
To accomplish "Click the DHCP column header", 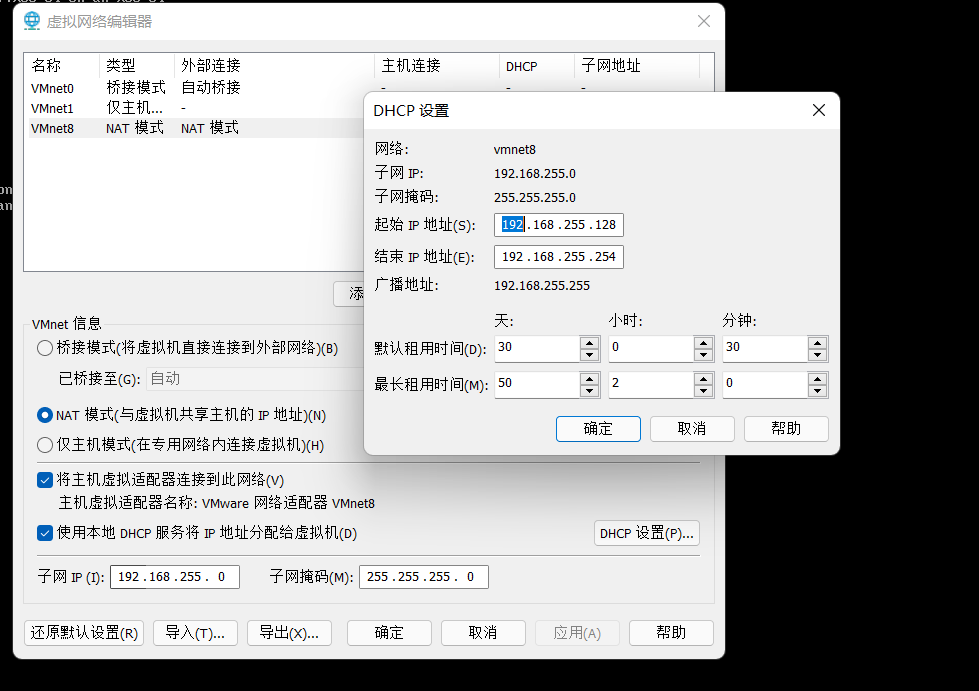I will click(x=537, y=66).
